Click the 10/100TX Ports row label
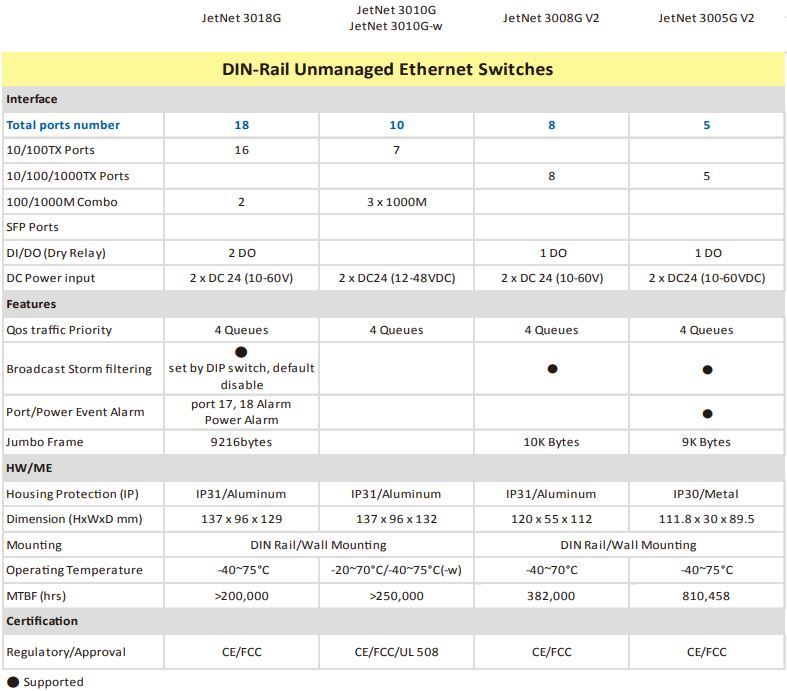Screen dimensions: 787x691 coord(50,150)
